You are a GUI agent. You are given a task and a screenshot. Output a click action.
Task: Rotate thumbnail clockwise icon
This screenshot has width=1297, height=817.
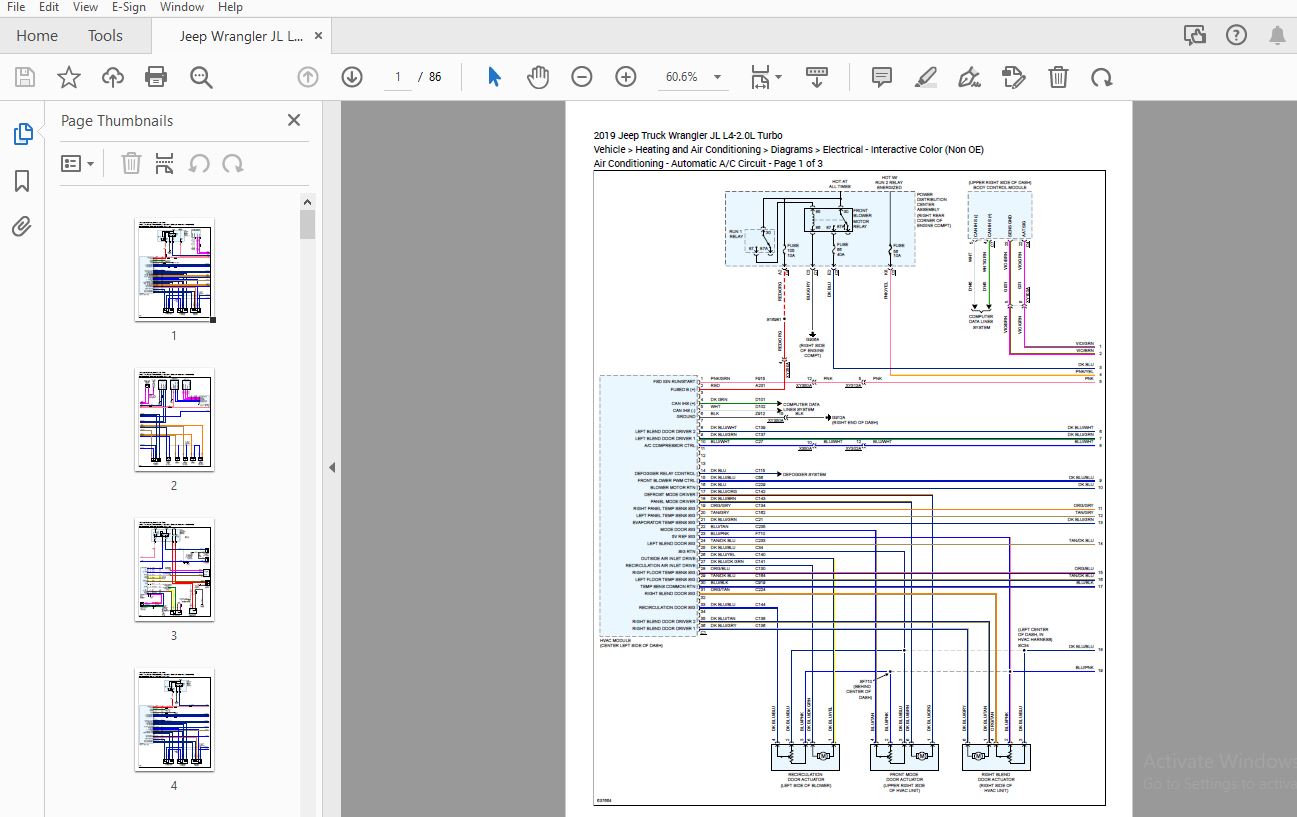pos(233,163)
